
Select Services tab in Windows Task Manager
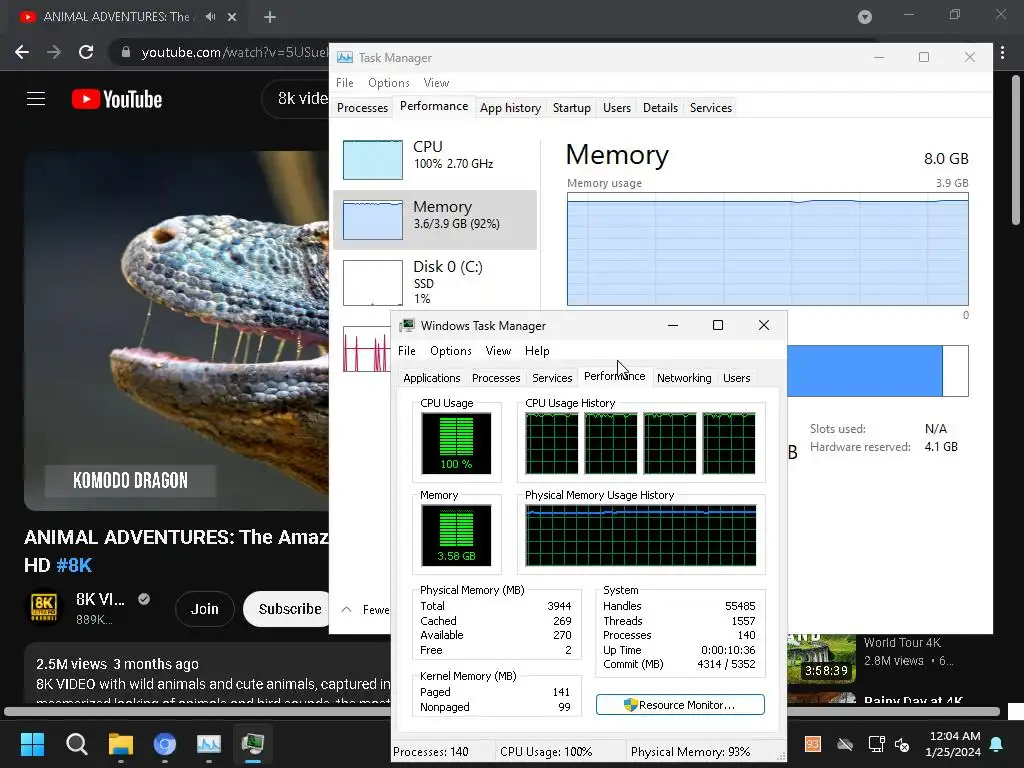(x=552, y=378)
